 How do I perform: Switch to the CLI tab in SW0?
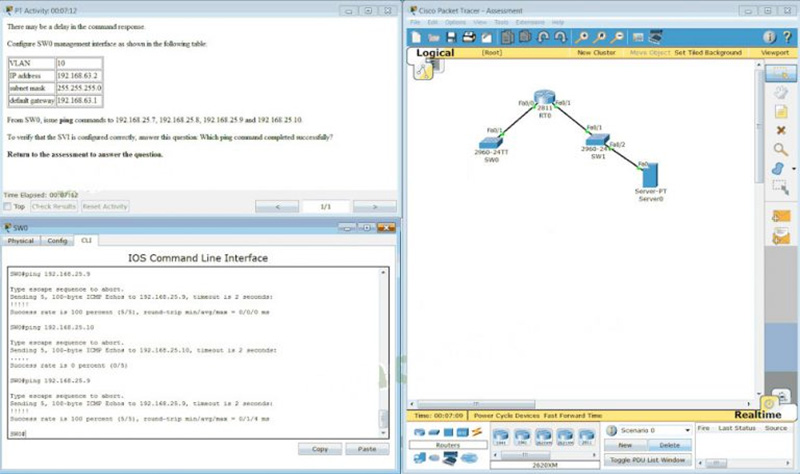[86, 240]
